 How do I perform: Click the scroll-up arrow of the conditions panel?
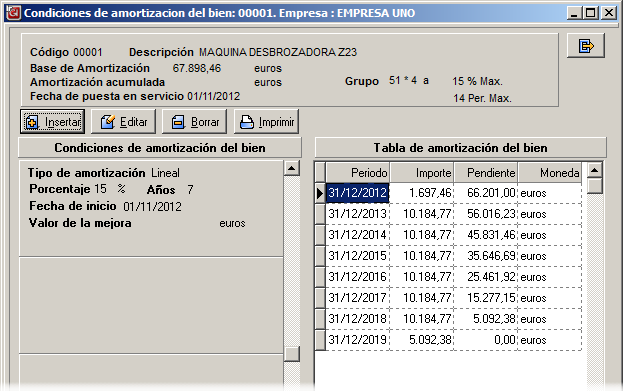point(292,168)
